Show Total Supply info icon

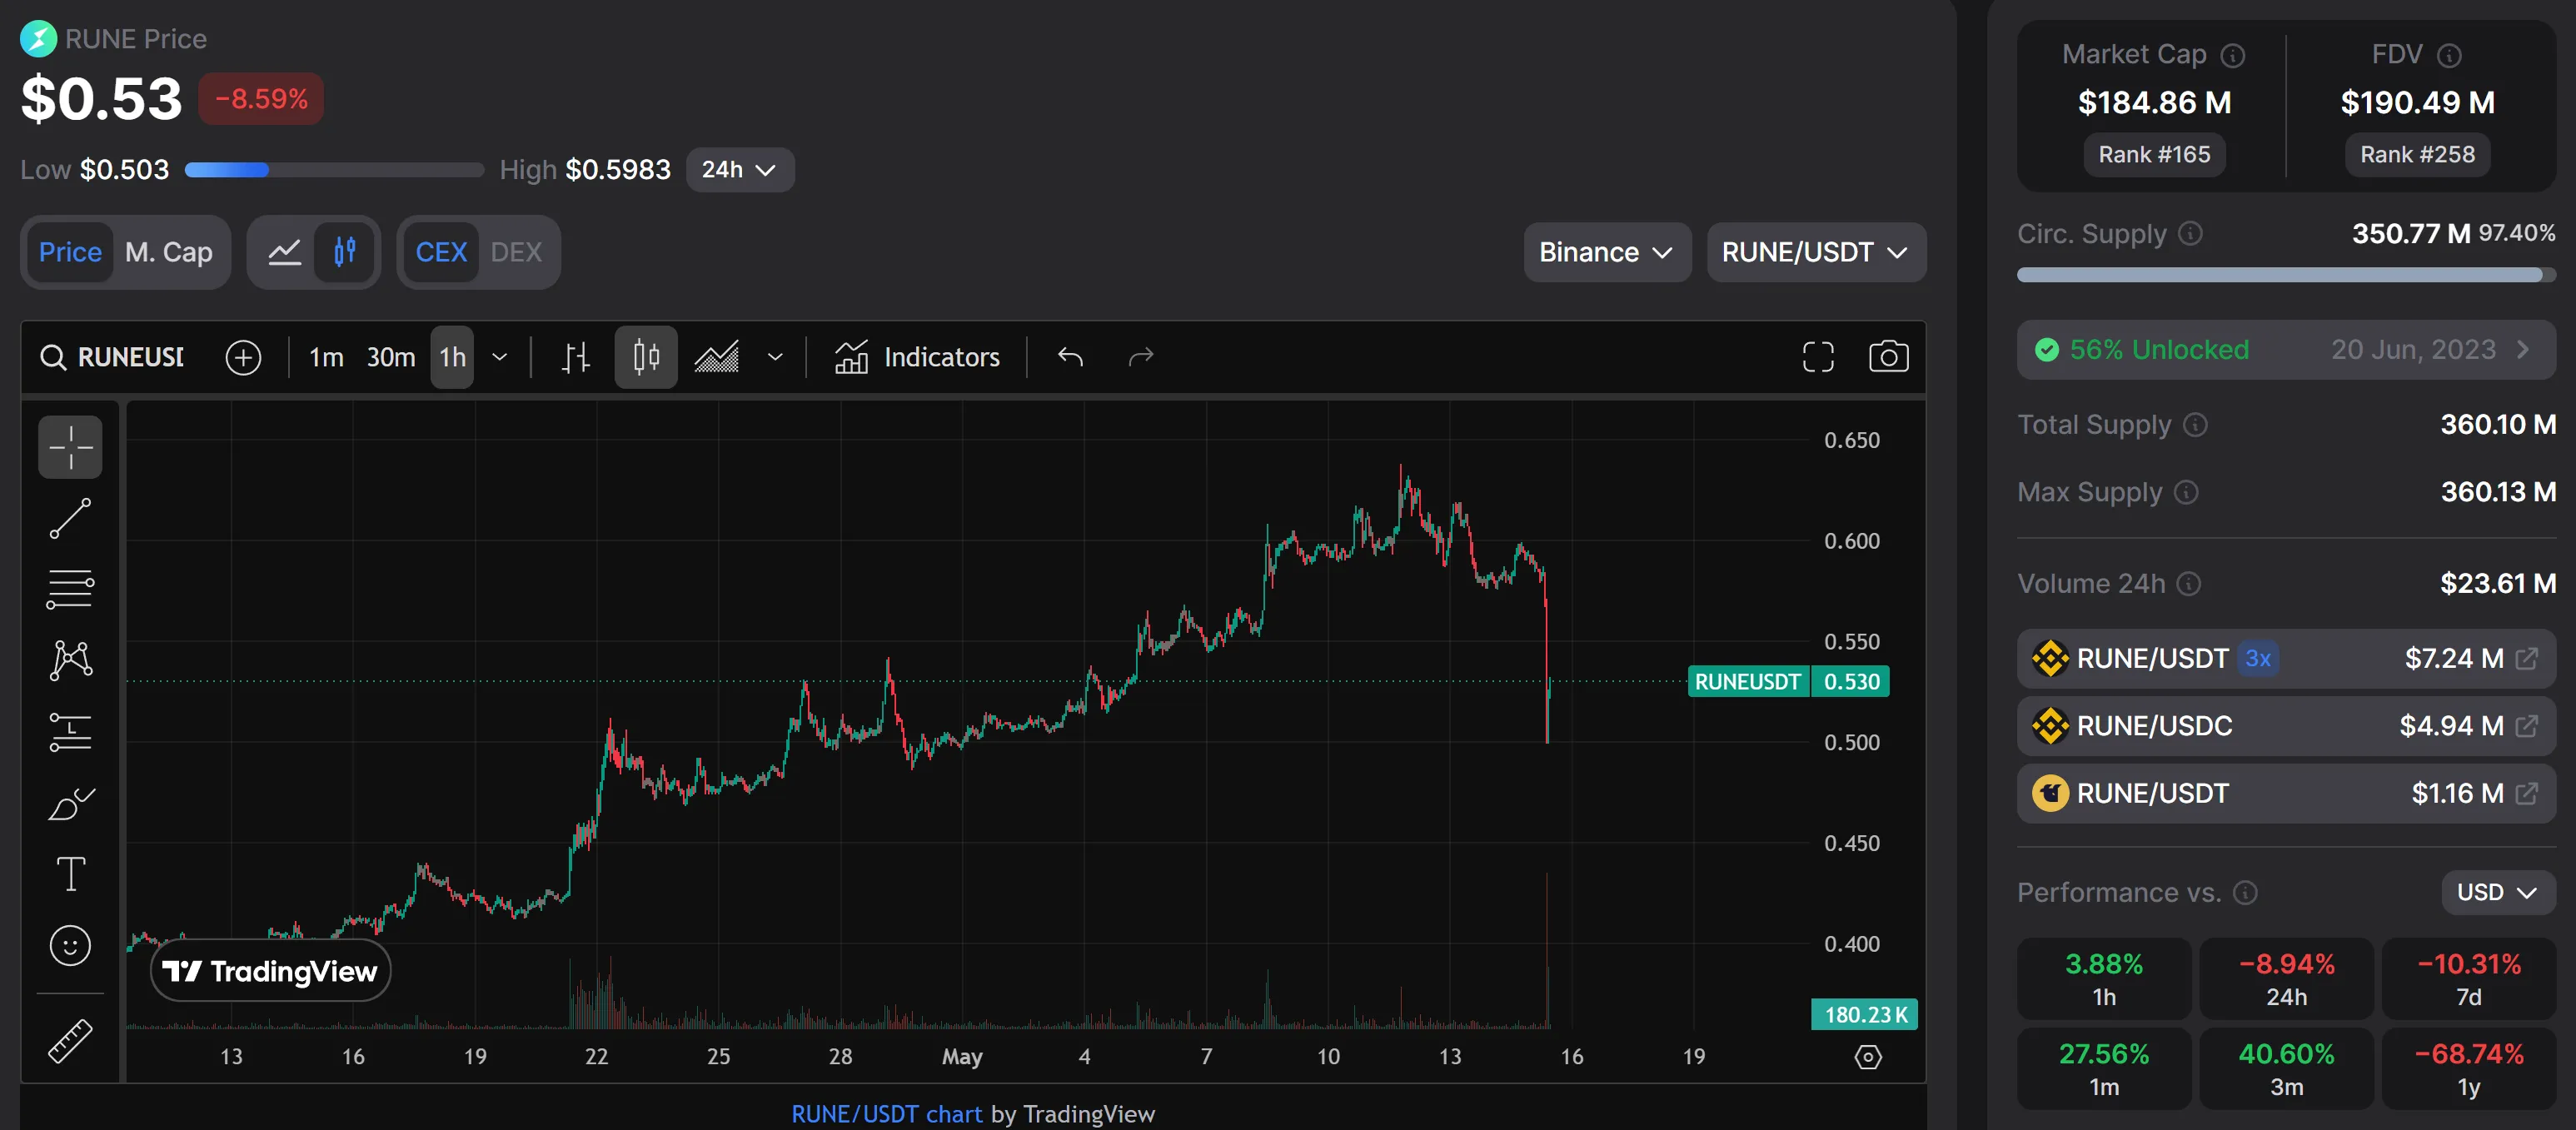(2195, 425)
